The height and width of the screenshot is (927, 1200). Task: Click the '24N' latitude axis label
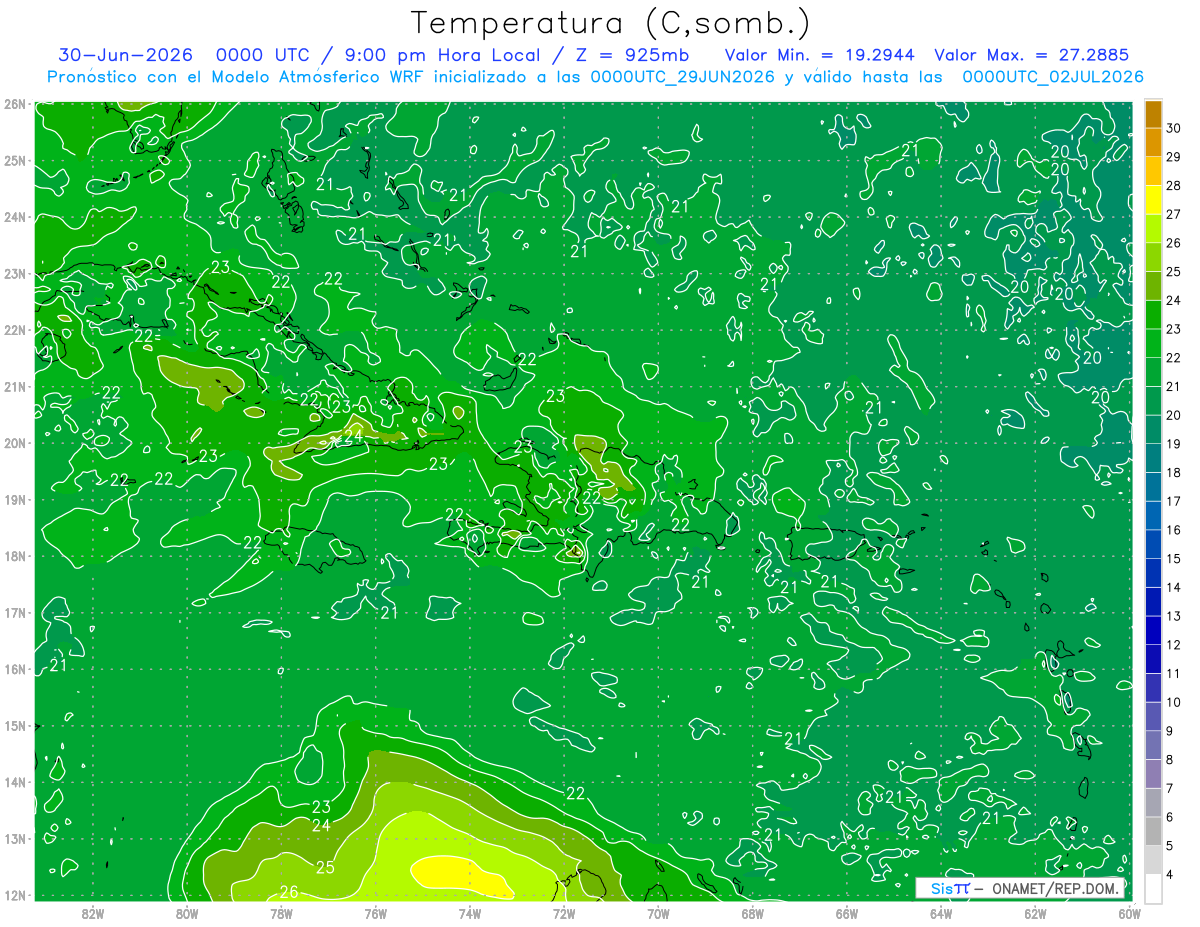click(x=14, y=217)
